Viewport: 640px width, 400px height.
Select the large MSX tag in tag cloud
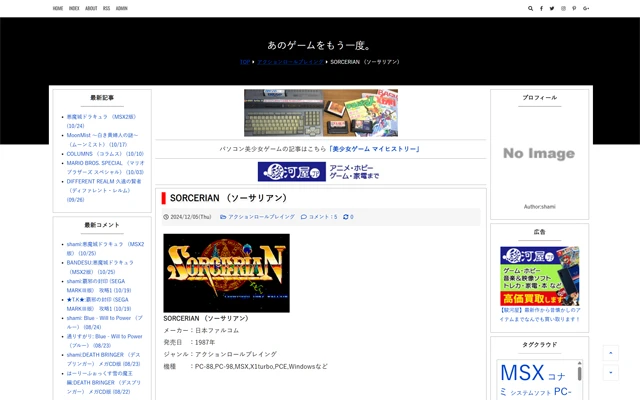tap(521, 374)
